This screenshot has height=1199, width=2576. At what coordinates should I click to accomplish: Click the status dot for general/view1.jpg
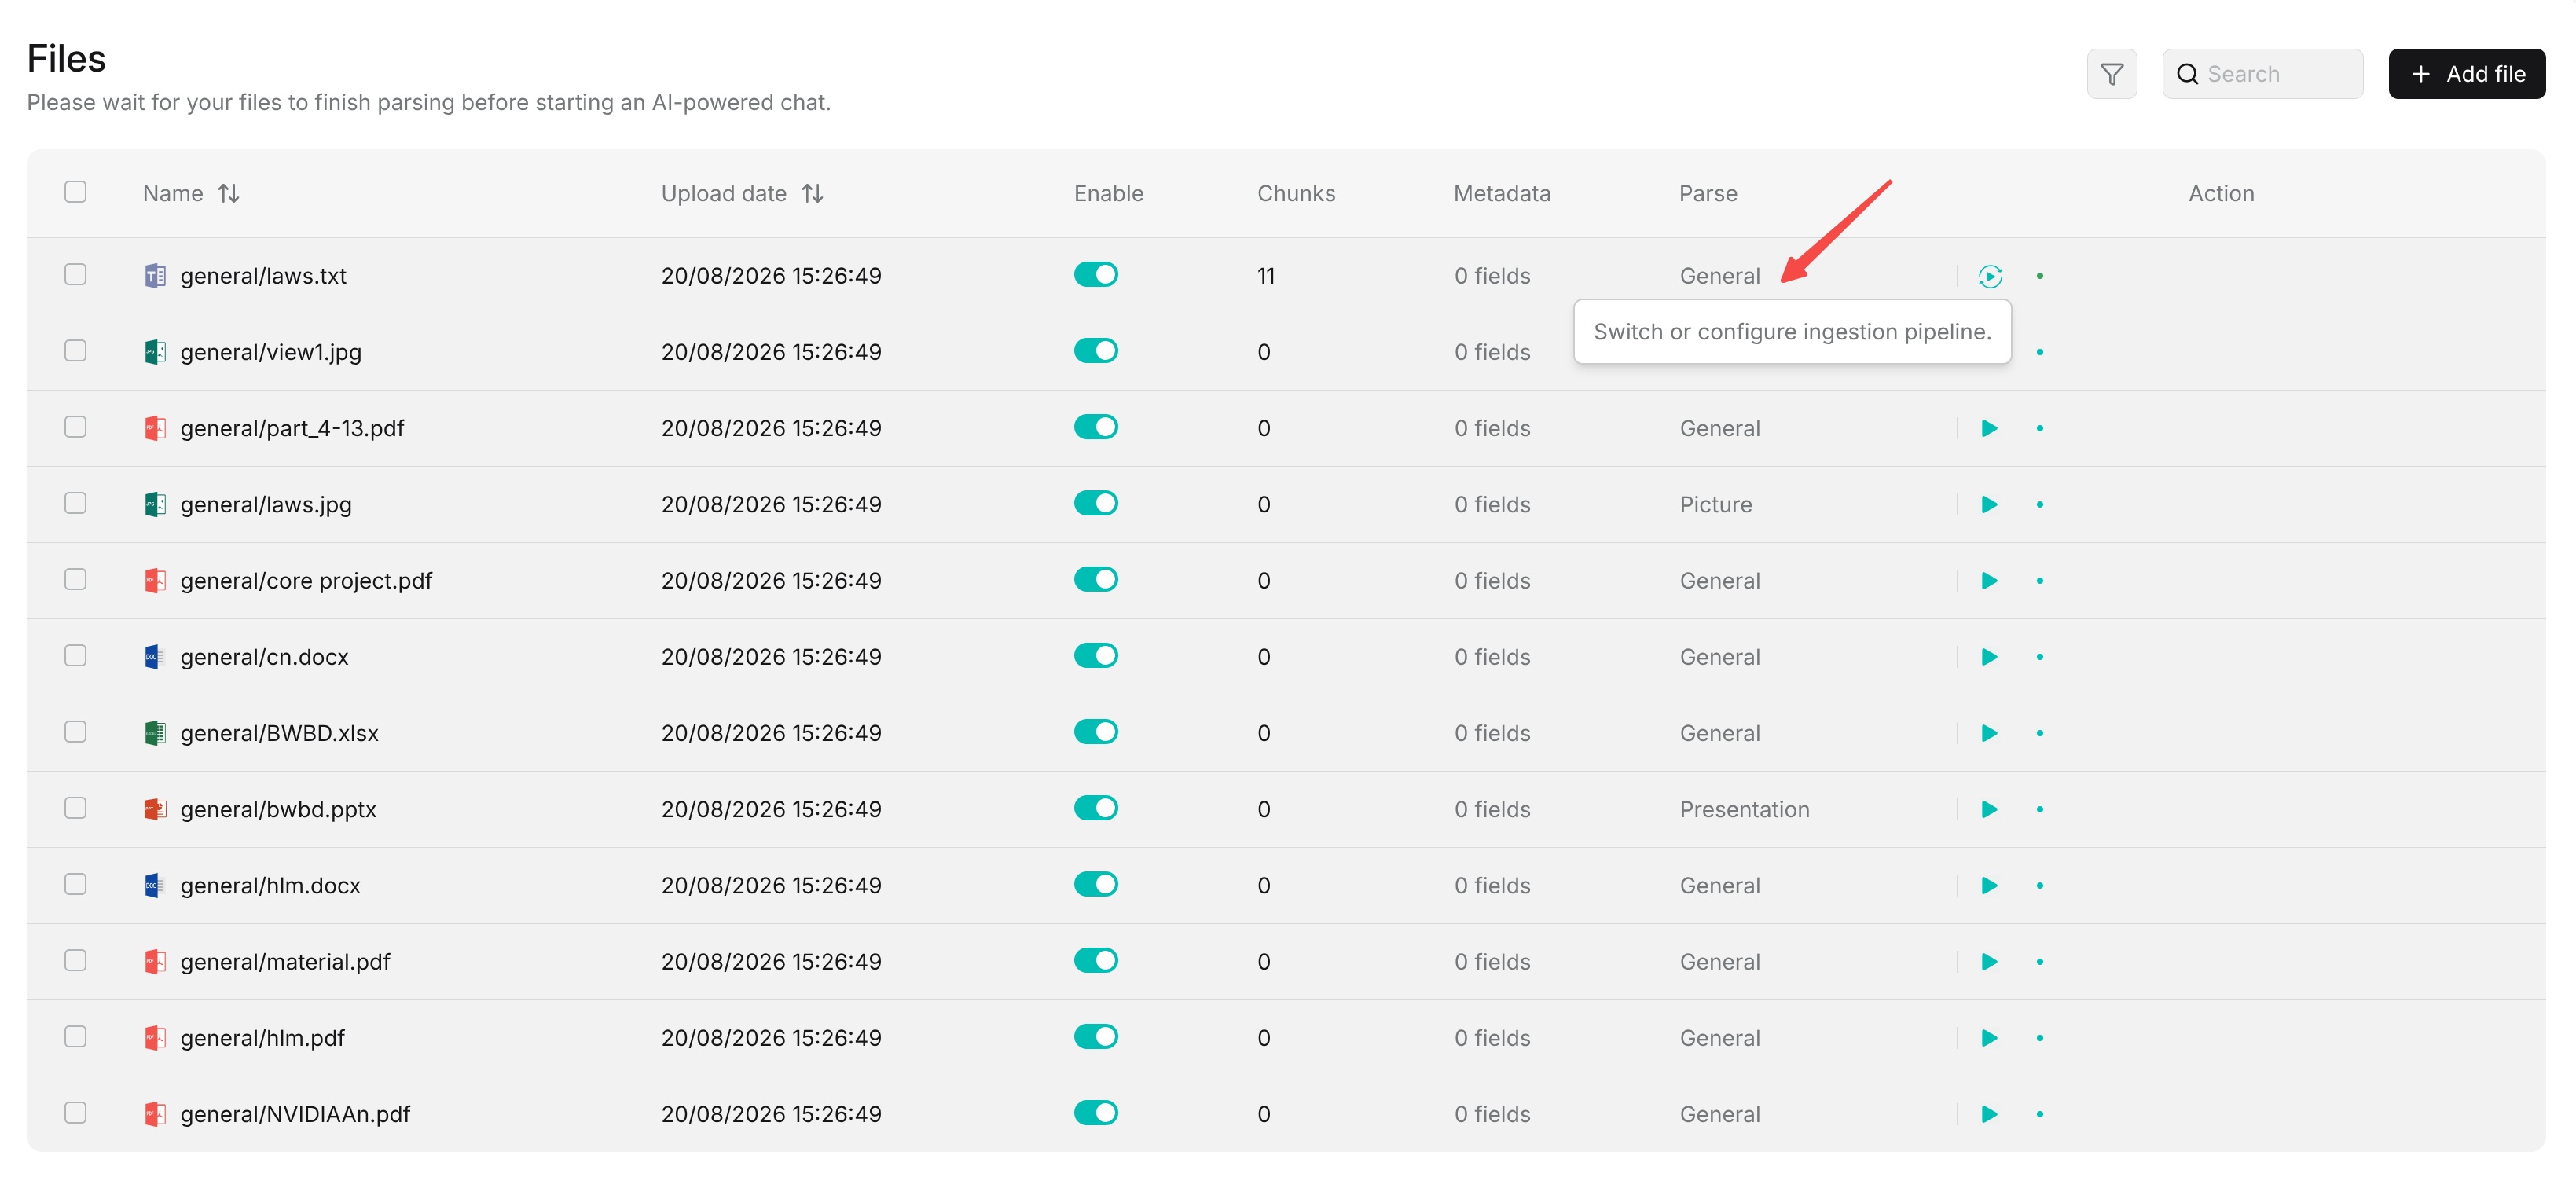coord(2039,352)
